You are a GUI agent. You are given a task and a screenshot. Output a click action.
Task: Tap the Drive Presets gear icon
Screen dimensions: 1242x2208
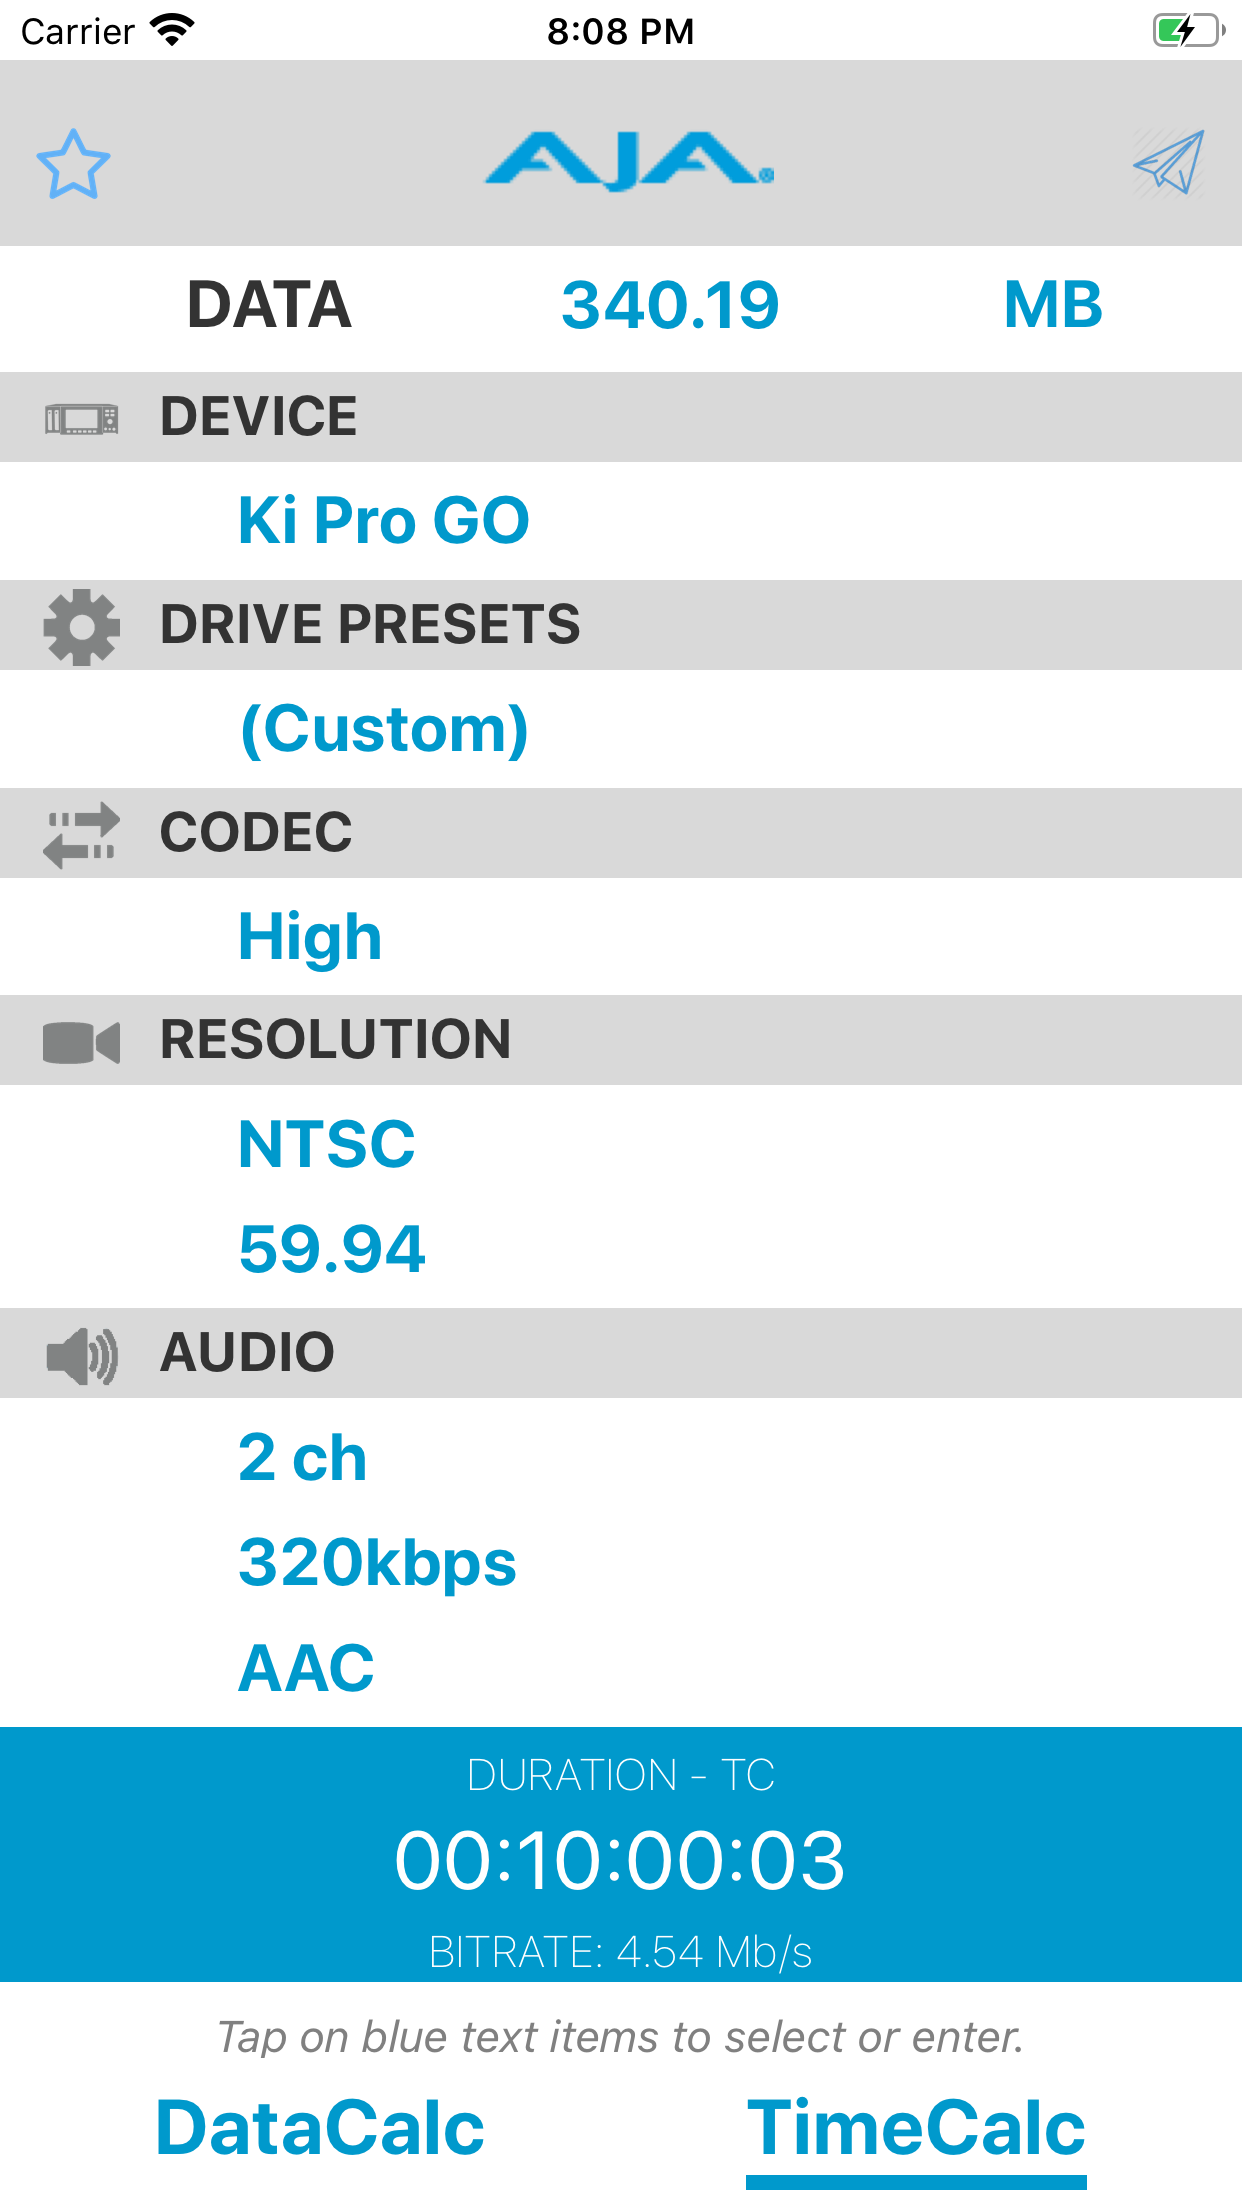(81, 627)
